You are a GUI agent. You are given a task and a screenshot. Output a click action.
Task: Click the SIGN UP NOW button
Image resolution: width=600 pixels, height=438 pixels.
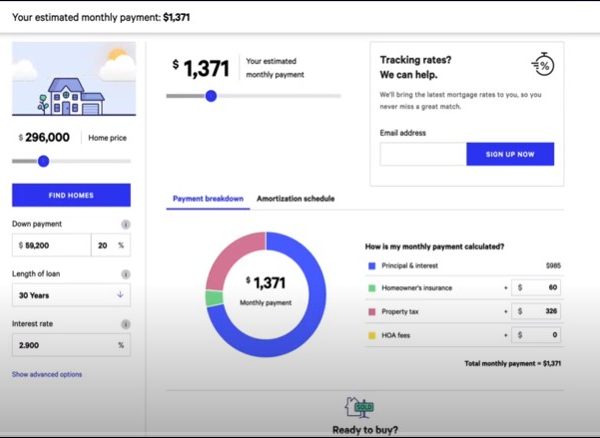click(510, 154)
